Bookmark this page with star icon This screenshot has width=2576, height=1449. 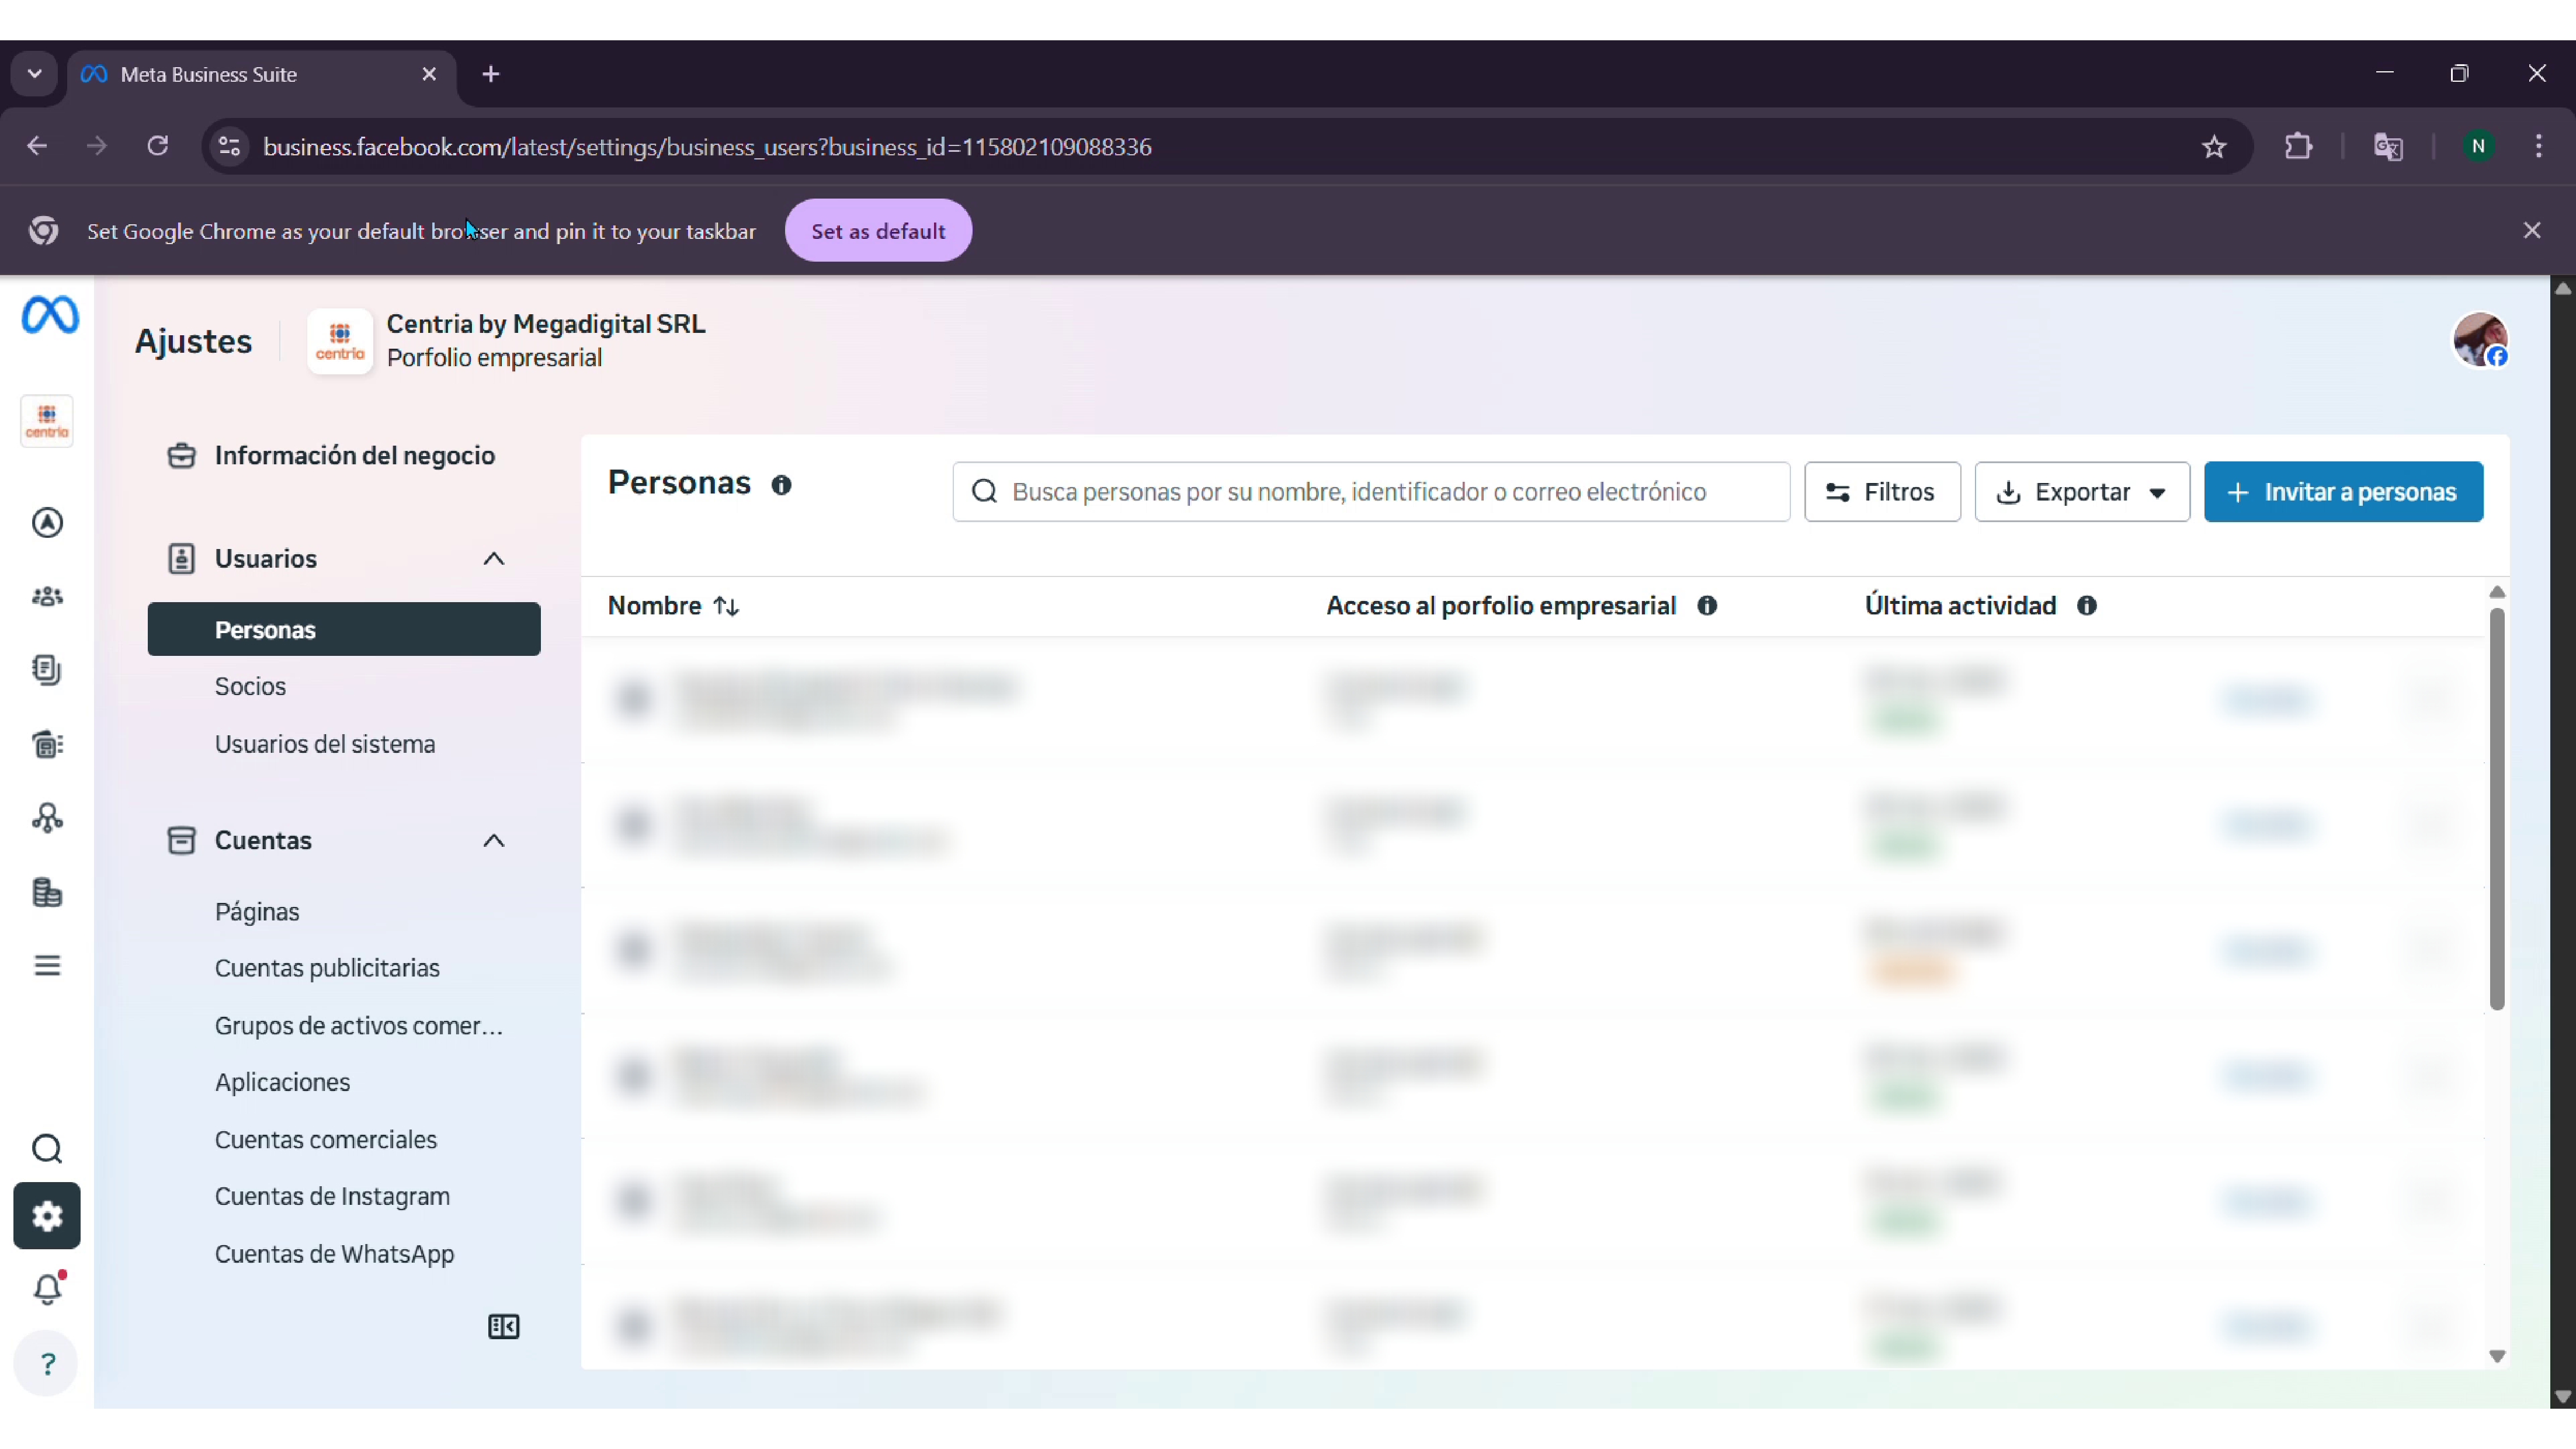[2214, 147]
